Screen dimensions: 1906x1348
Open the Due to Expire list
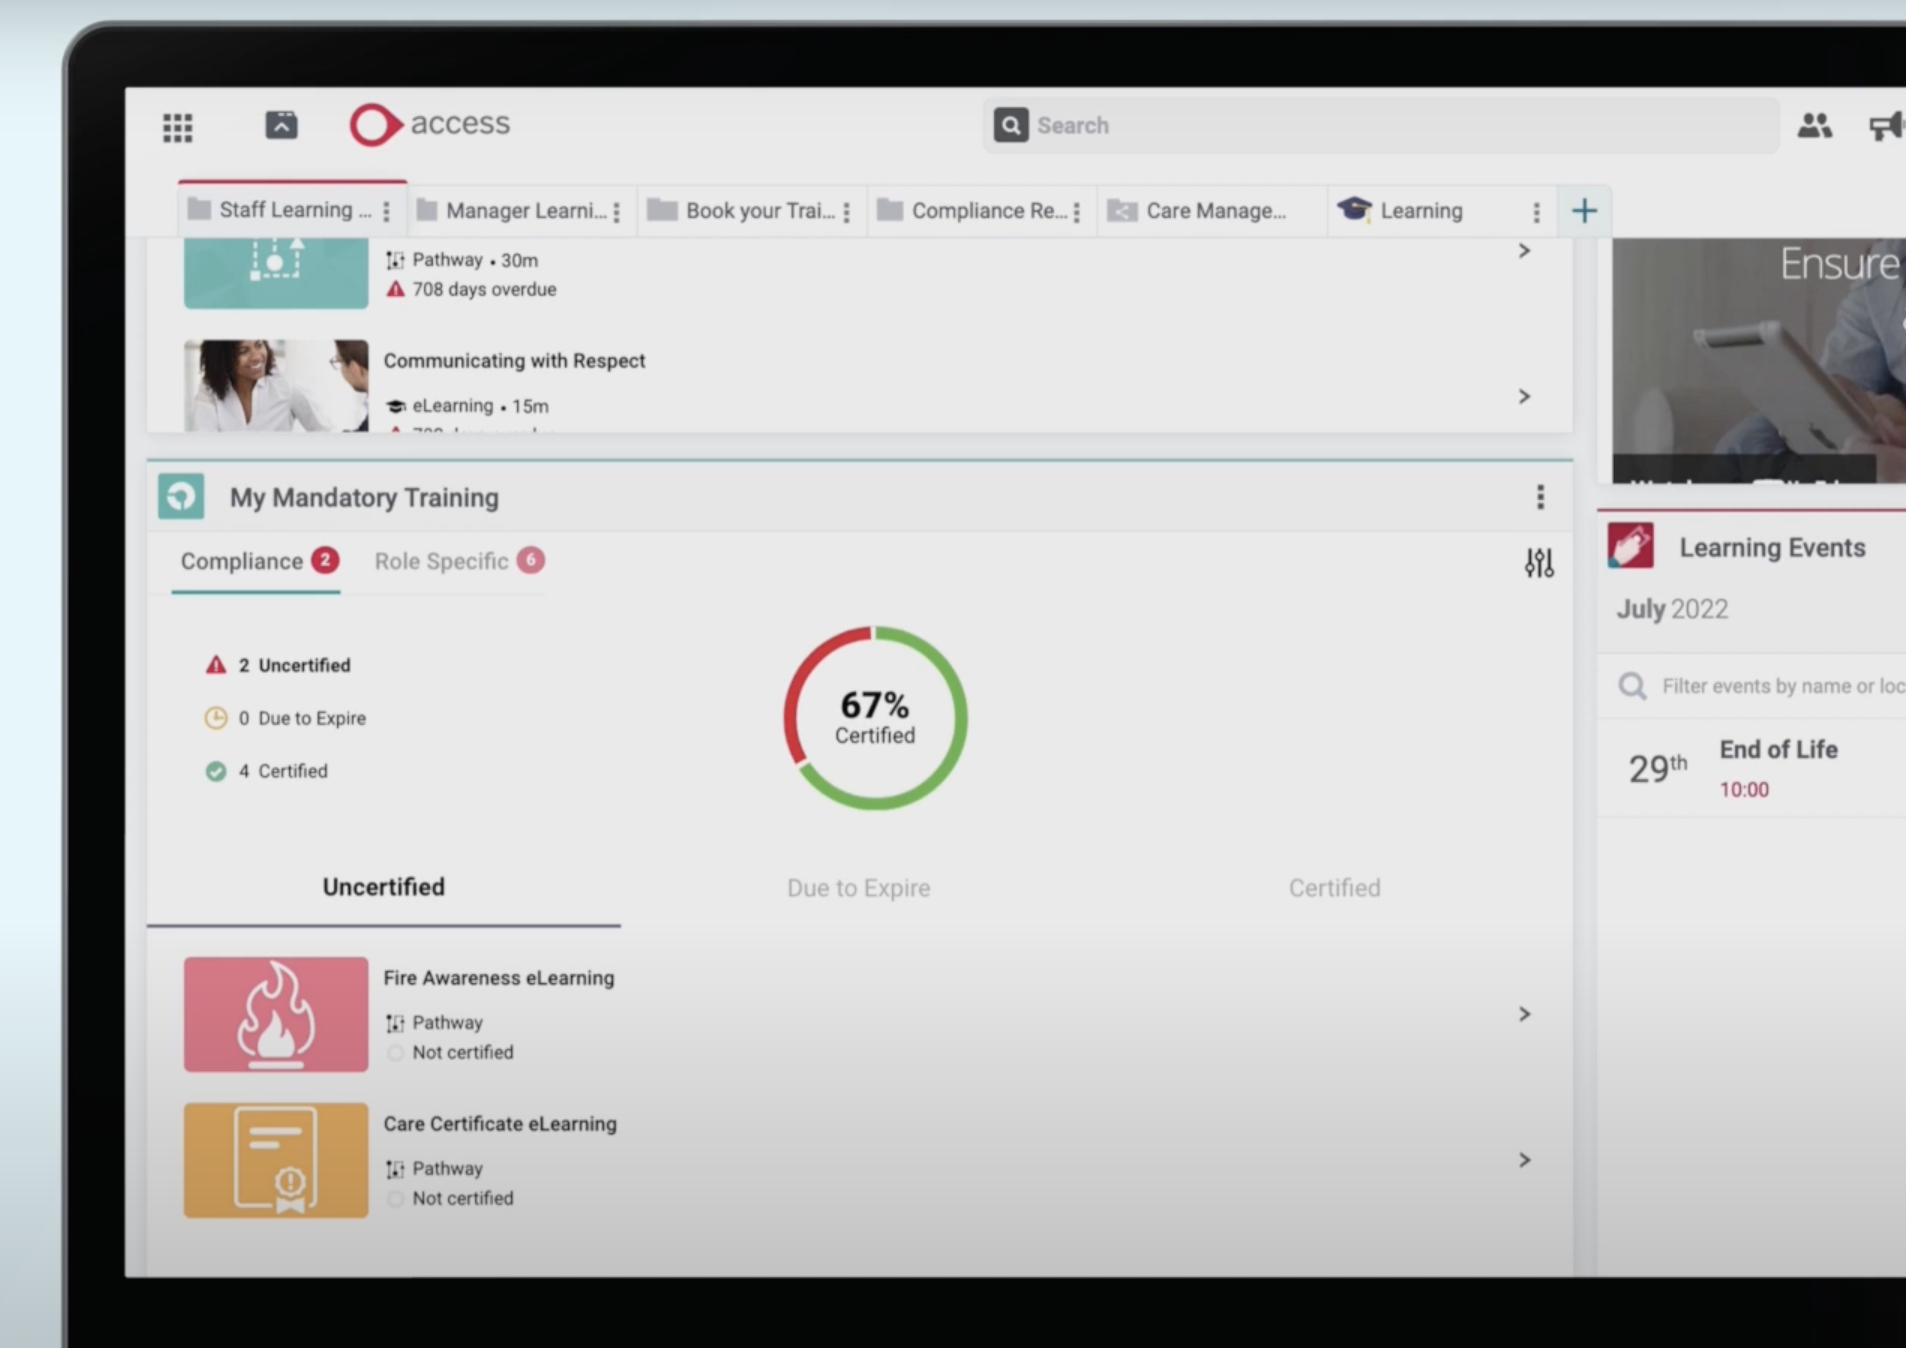[x=858, y=887]
